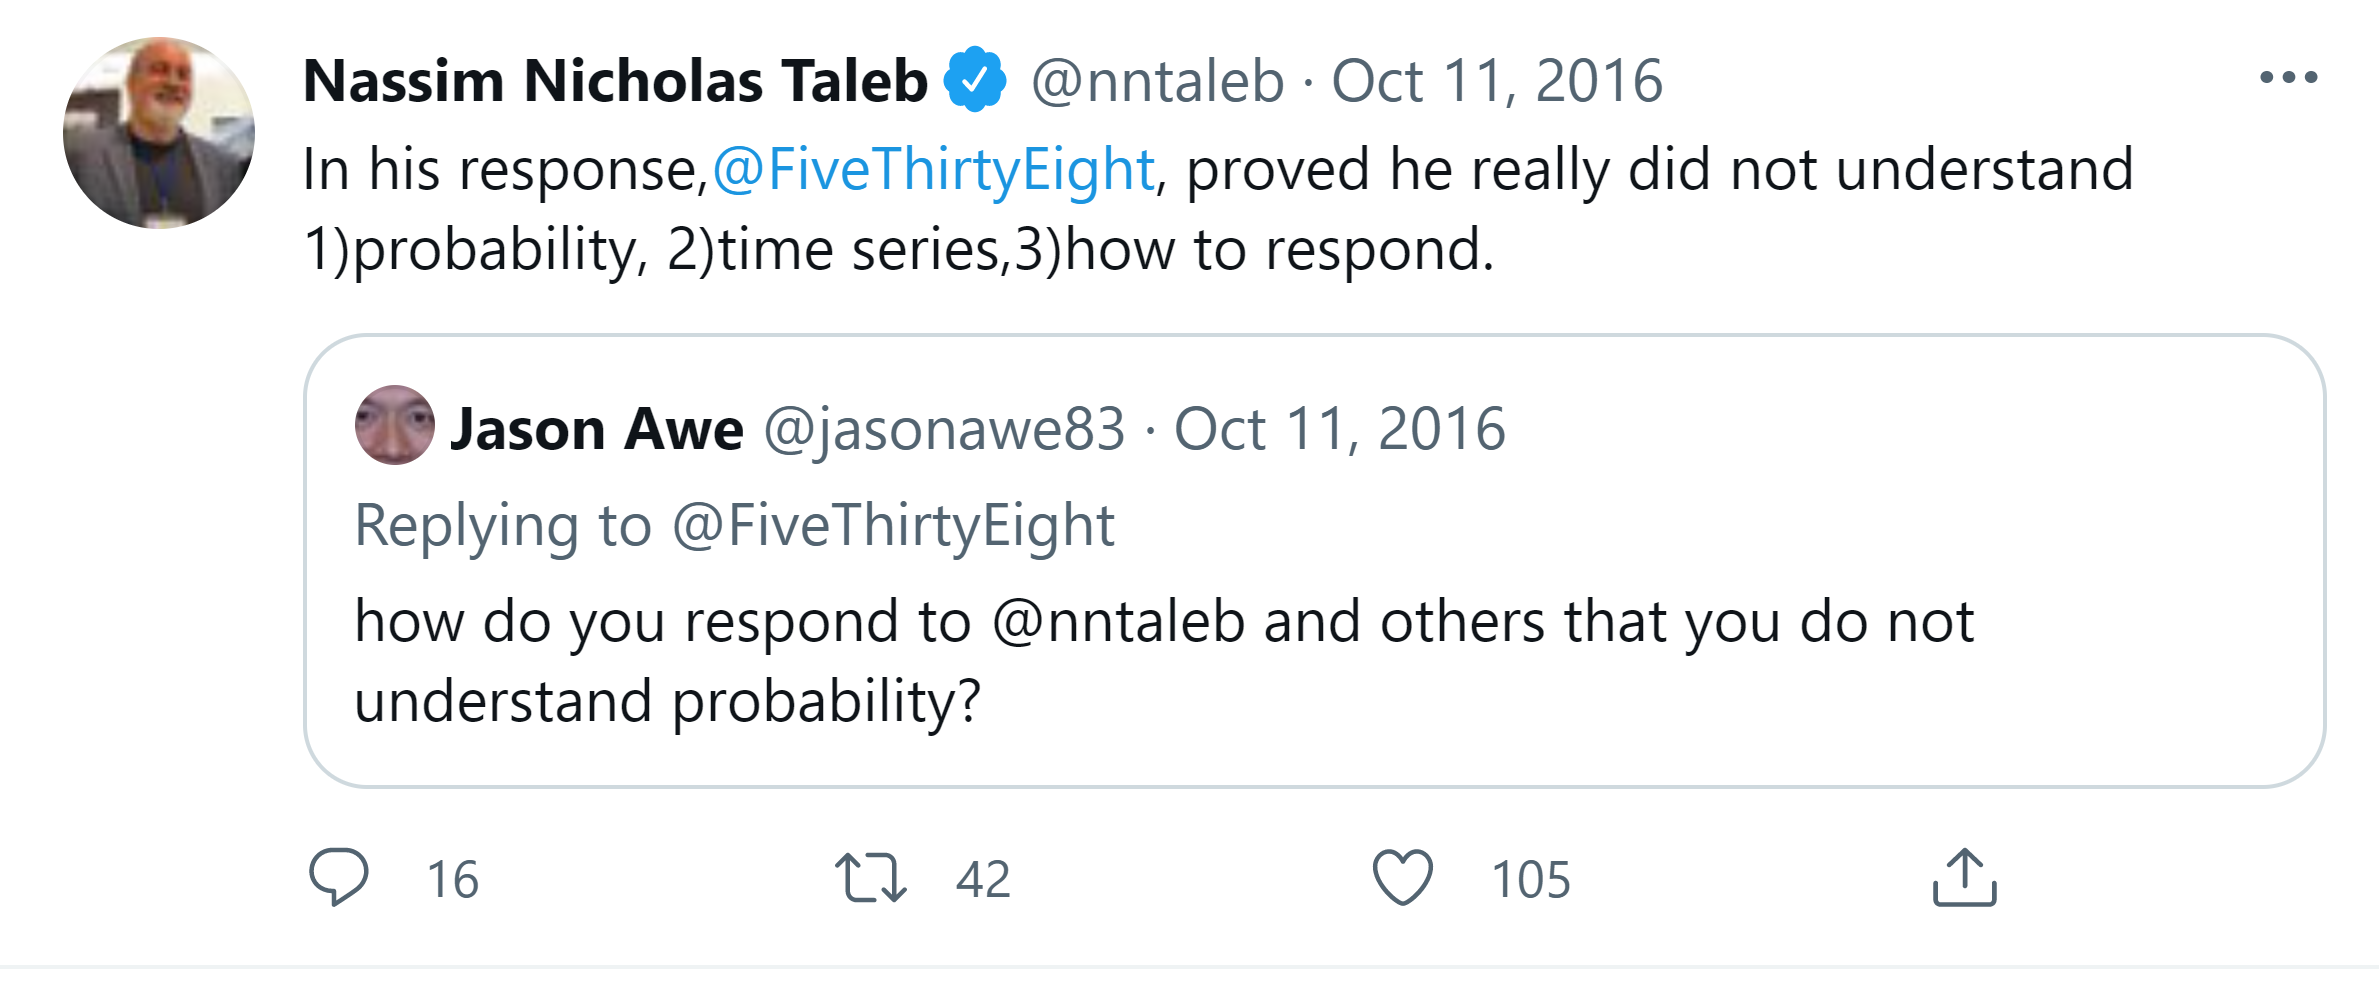The width and height of the screenshot is (2379, 1004).
Task: Open the share tweet icon
Action: pyautogui.click(x=1964, y=878)
